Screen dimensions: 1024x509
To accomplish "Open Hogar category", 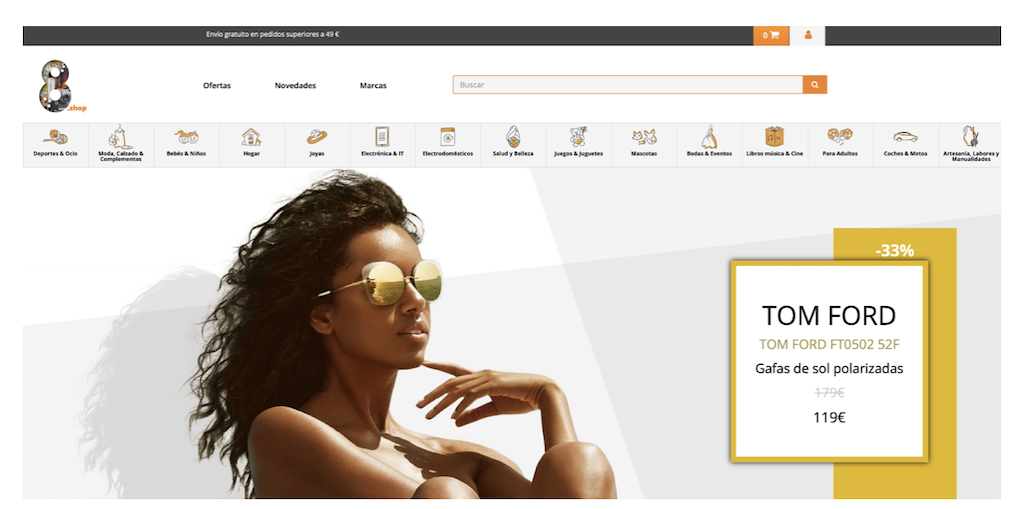I will (251, 144).
